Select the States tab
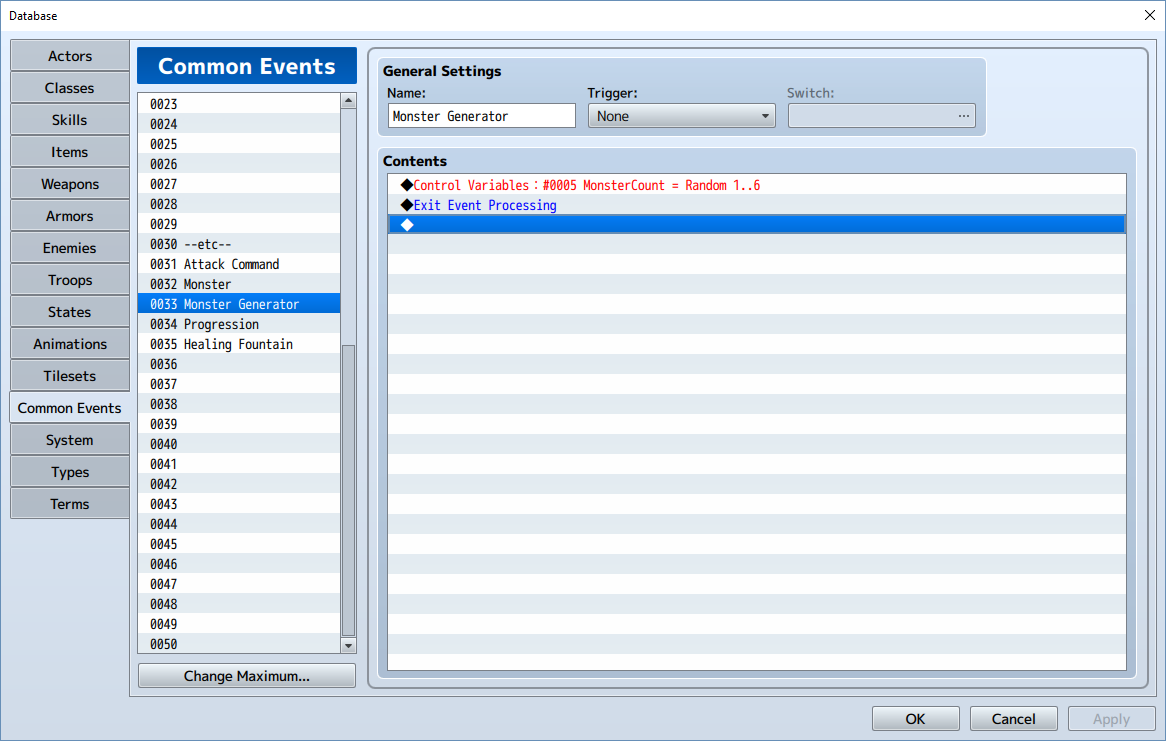Viewport: 1166px width, 741px height. pyautogui.click(x=70, y=312)
